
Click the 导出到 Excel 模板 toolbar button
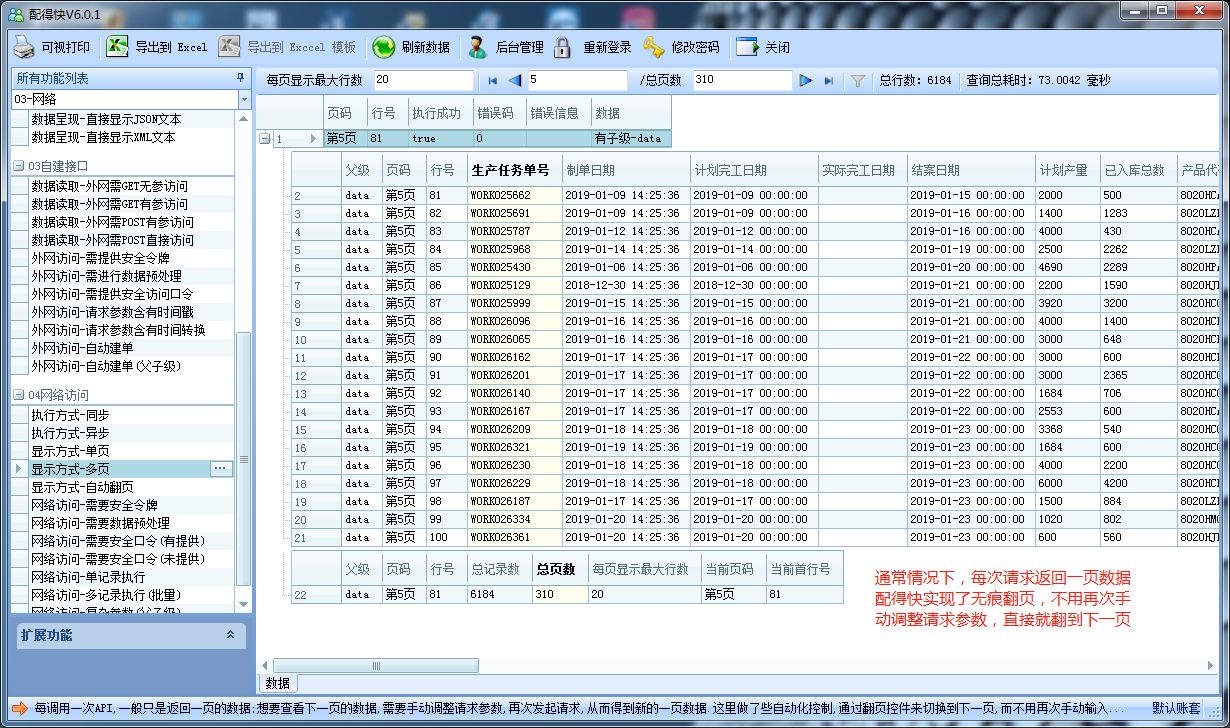pyautogui.click(x=287, y=47)
